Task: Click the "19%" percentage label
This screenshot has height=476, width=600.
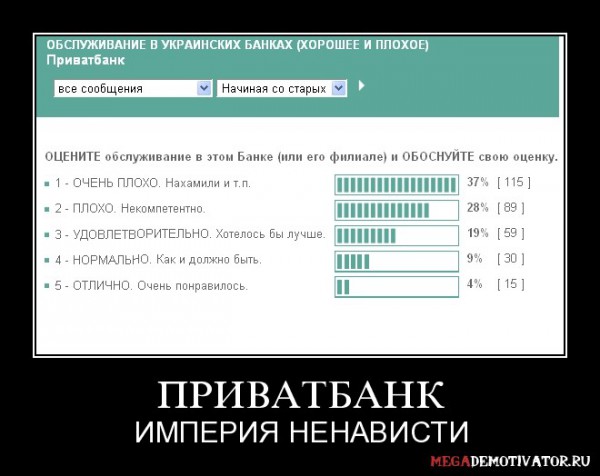Action: 478,233
